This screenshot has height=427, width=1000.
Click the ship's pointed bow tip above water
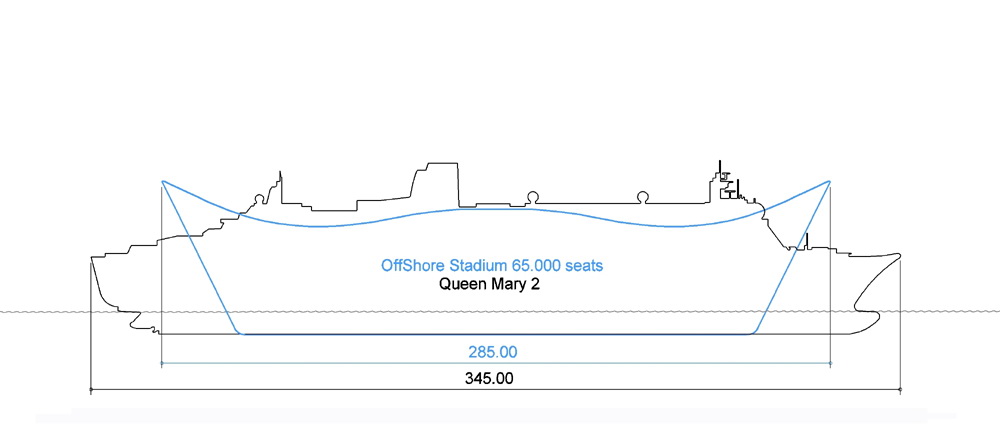[898, 256]
